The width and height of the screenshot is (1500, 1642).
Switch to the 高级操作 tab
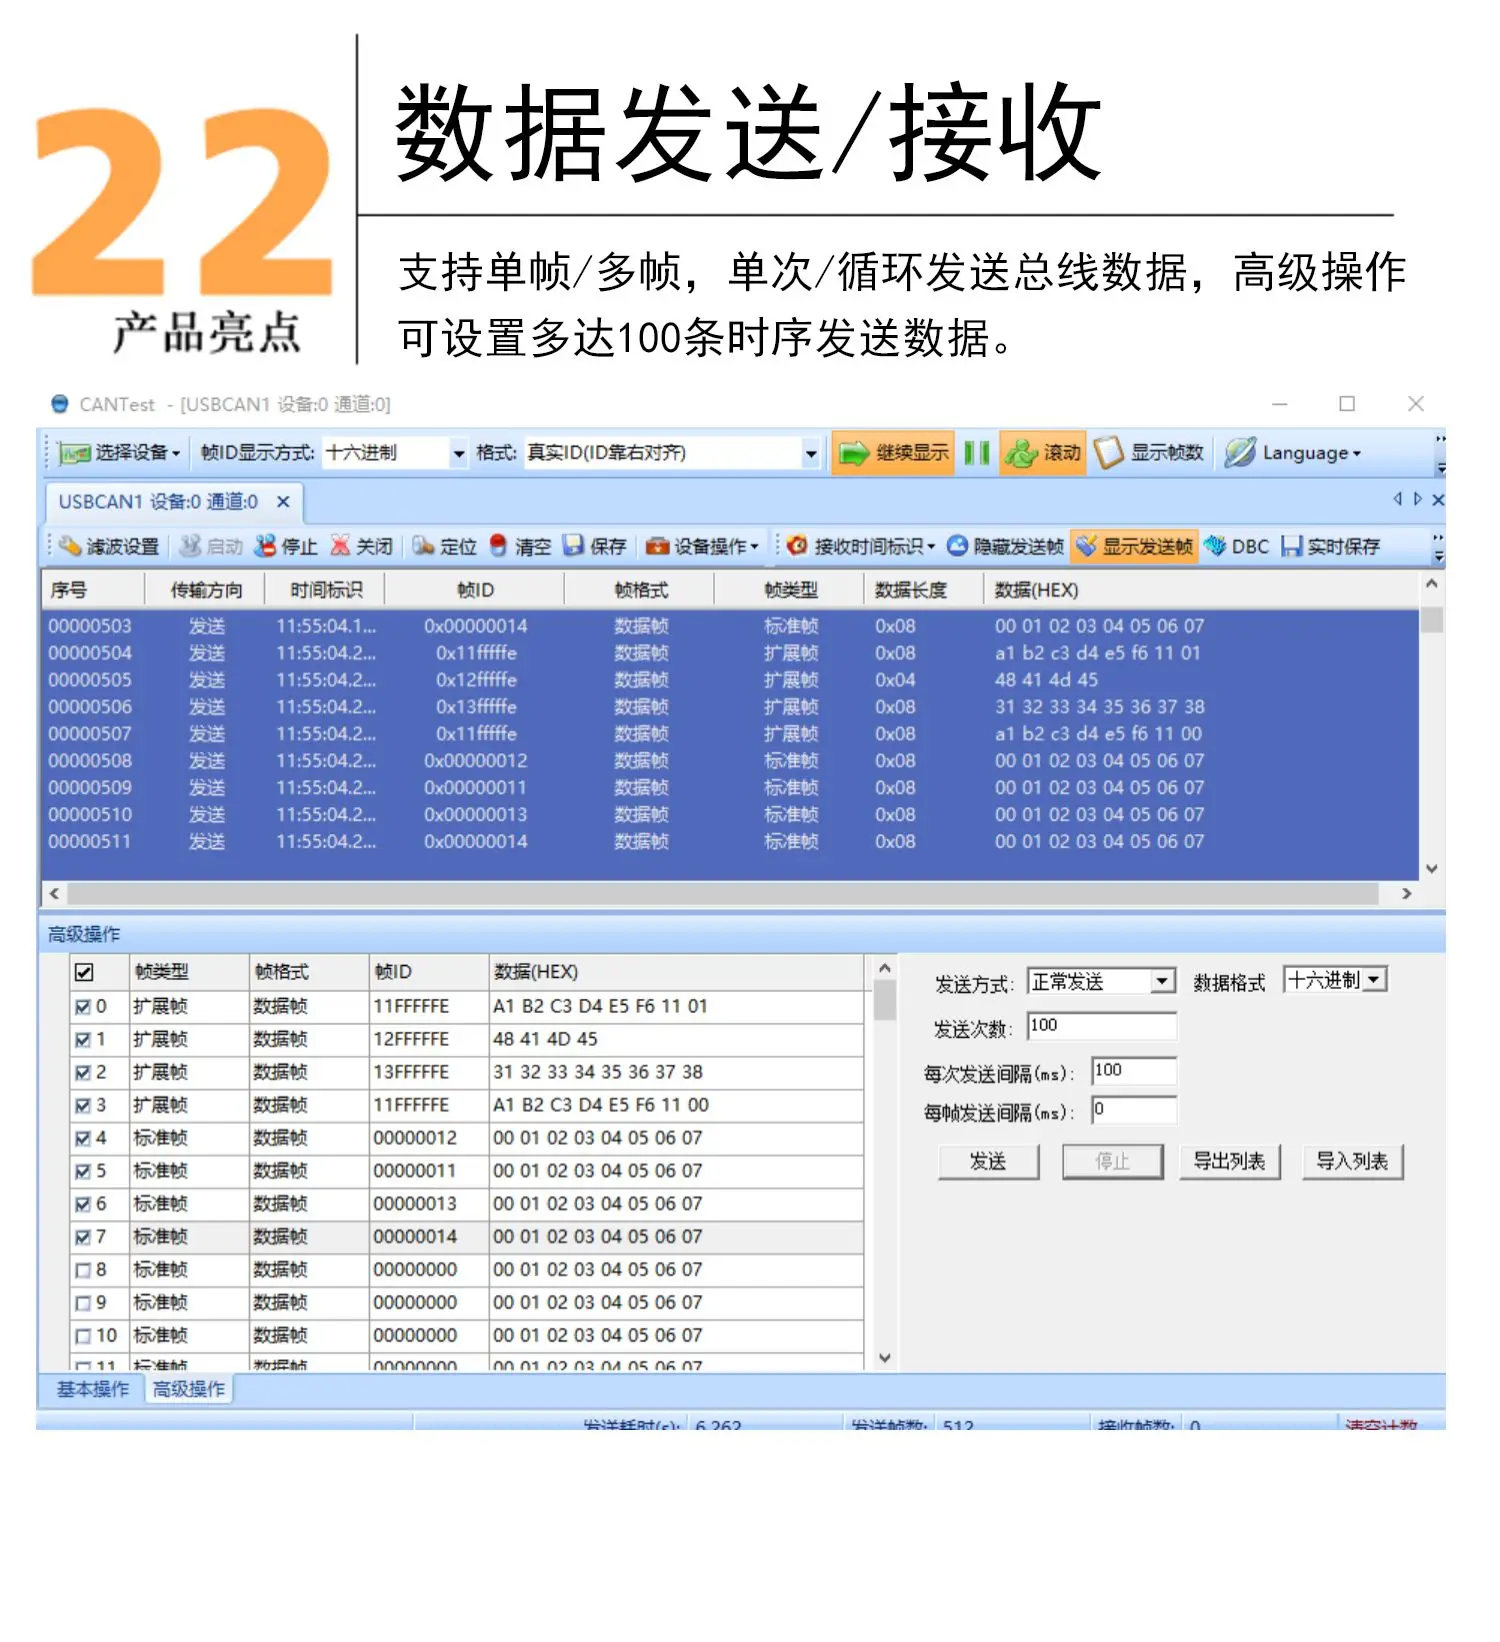(188, 1389)
